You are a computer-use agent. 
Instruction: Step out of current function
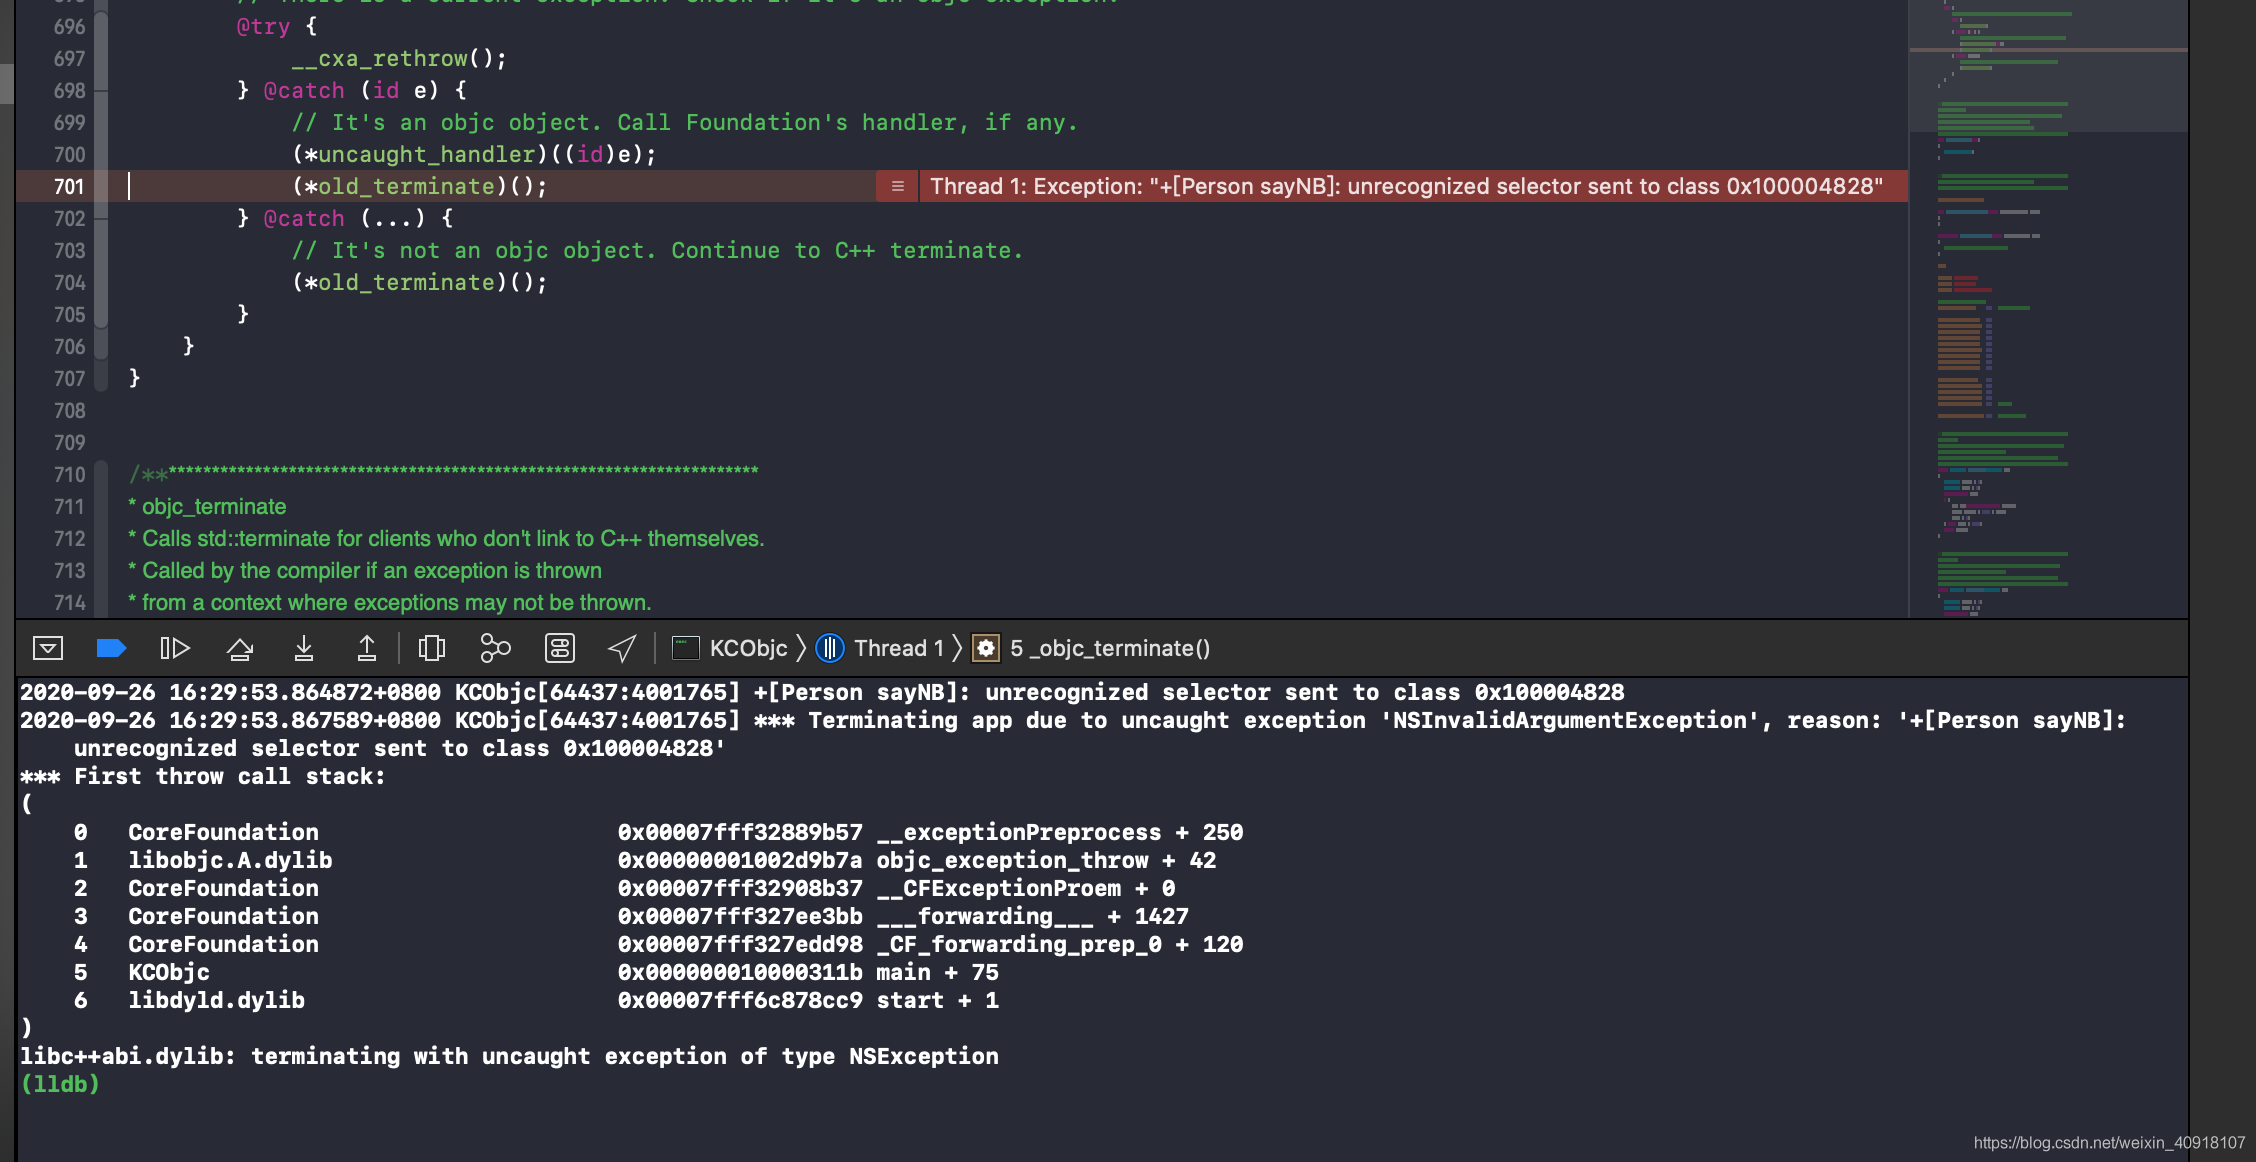[367, 648]
